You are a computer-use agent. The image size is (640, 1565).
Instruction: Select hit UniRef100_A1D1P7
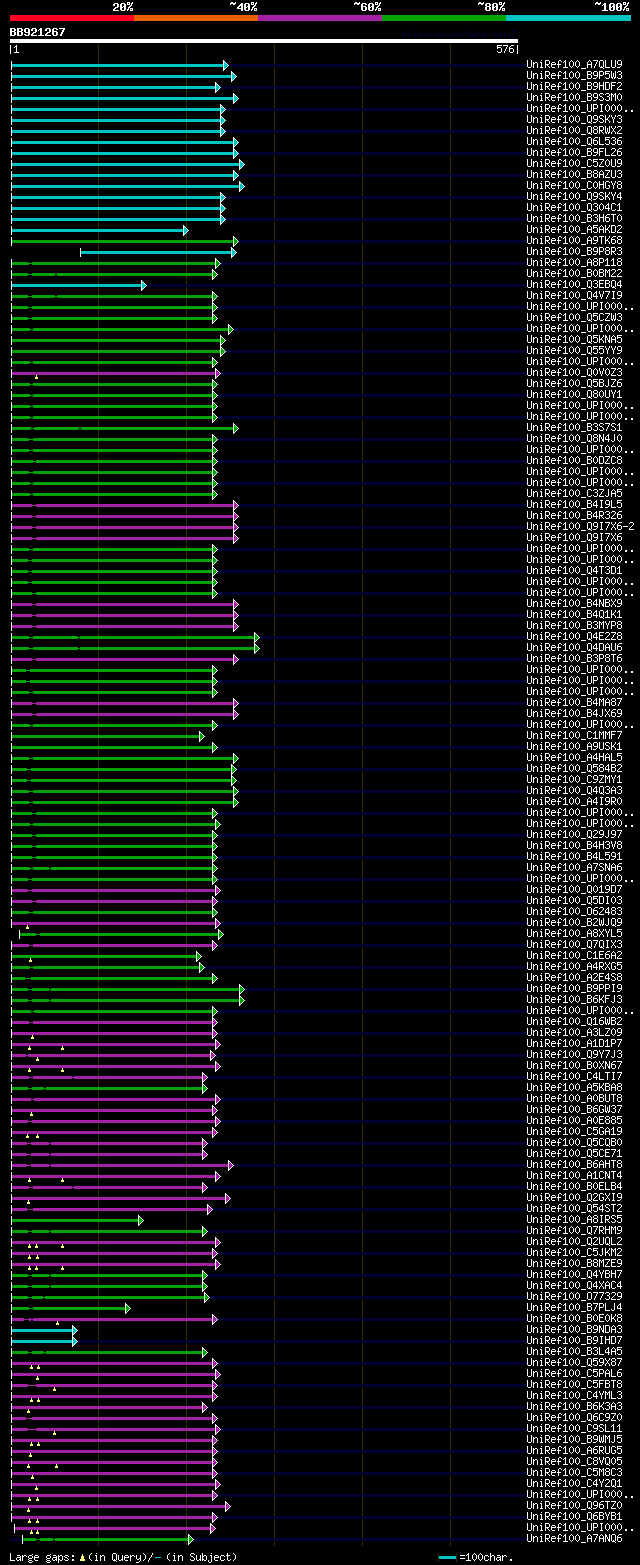(x=574, y=1043)
